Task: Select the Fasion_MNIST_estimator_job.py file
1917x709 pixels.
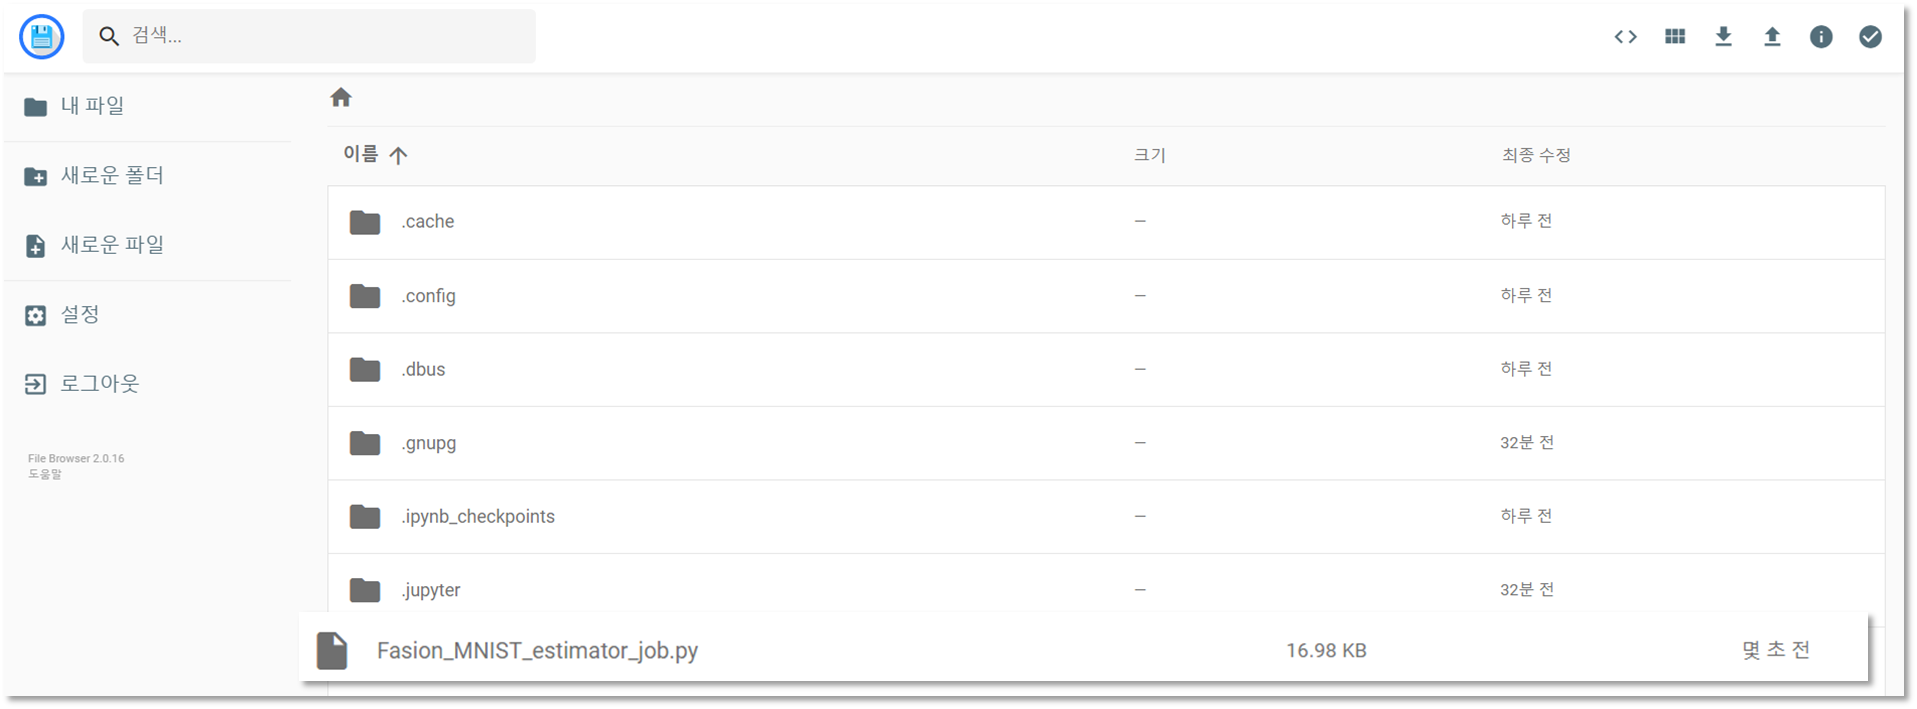Action: tap(1084, 650)
